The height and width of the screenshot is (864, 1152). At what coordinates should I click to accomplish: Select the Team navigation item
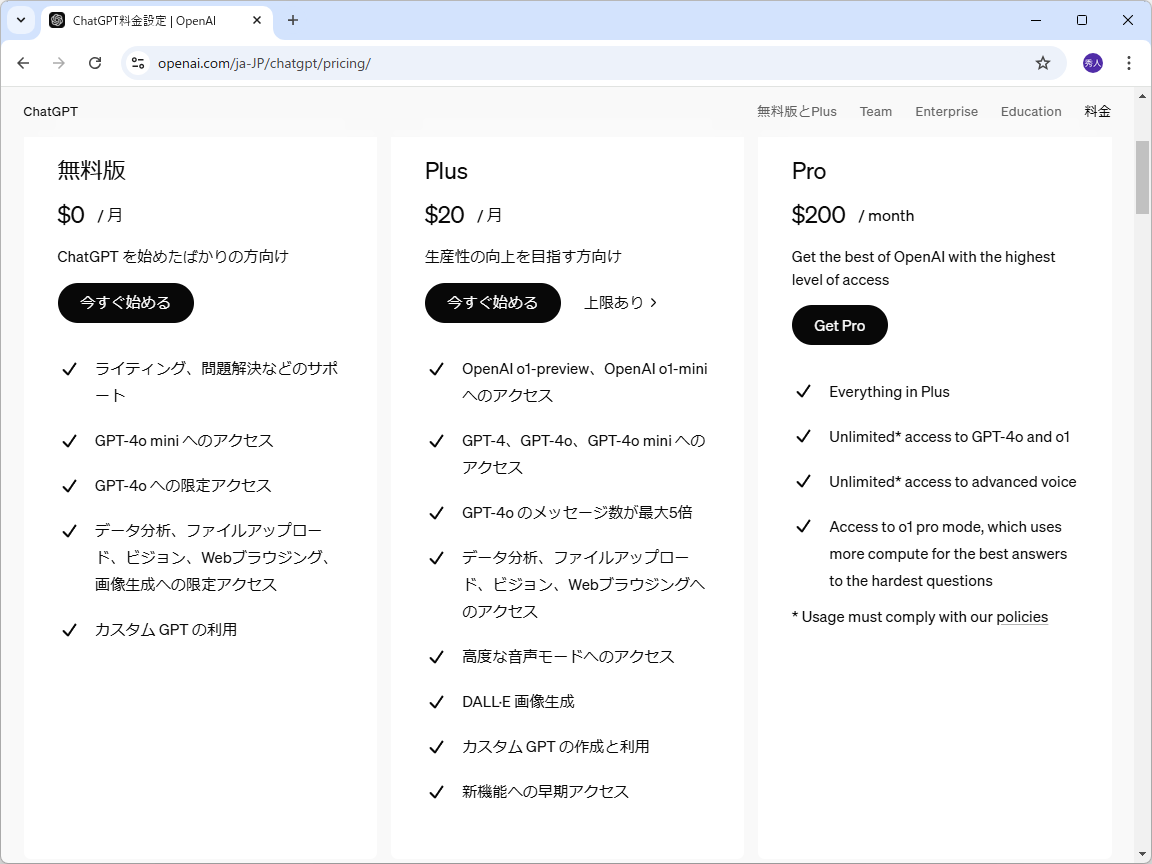[x=875, y=111]
